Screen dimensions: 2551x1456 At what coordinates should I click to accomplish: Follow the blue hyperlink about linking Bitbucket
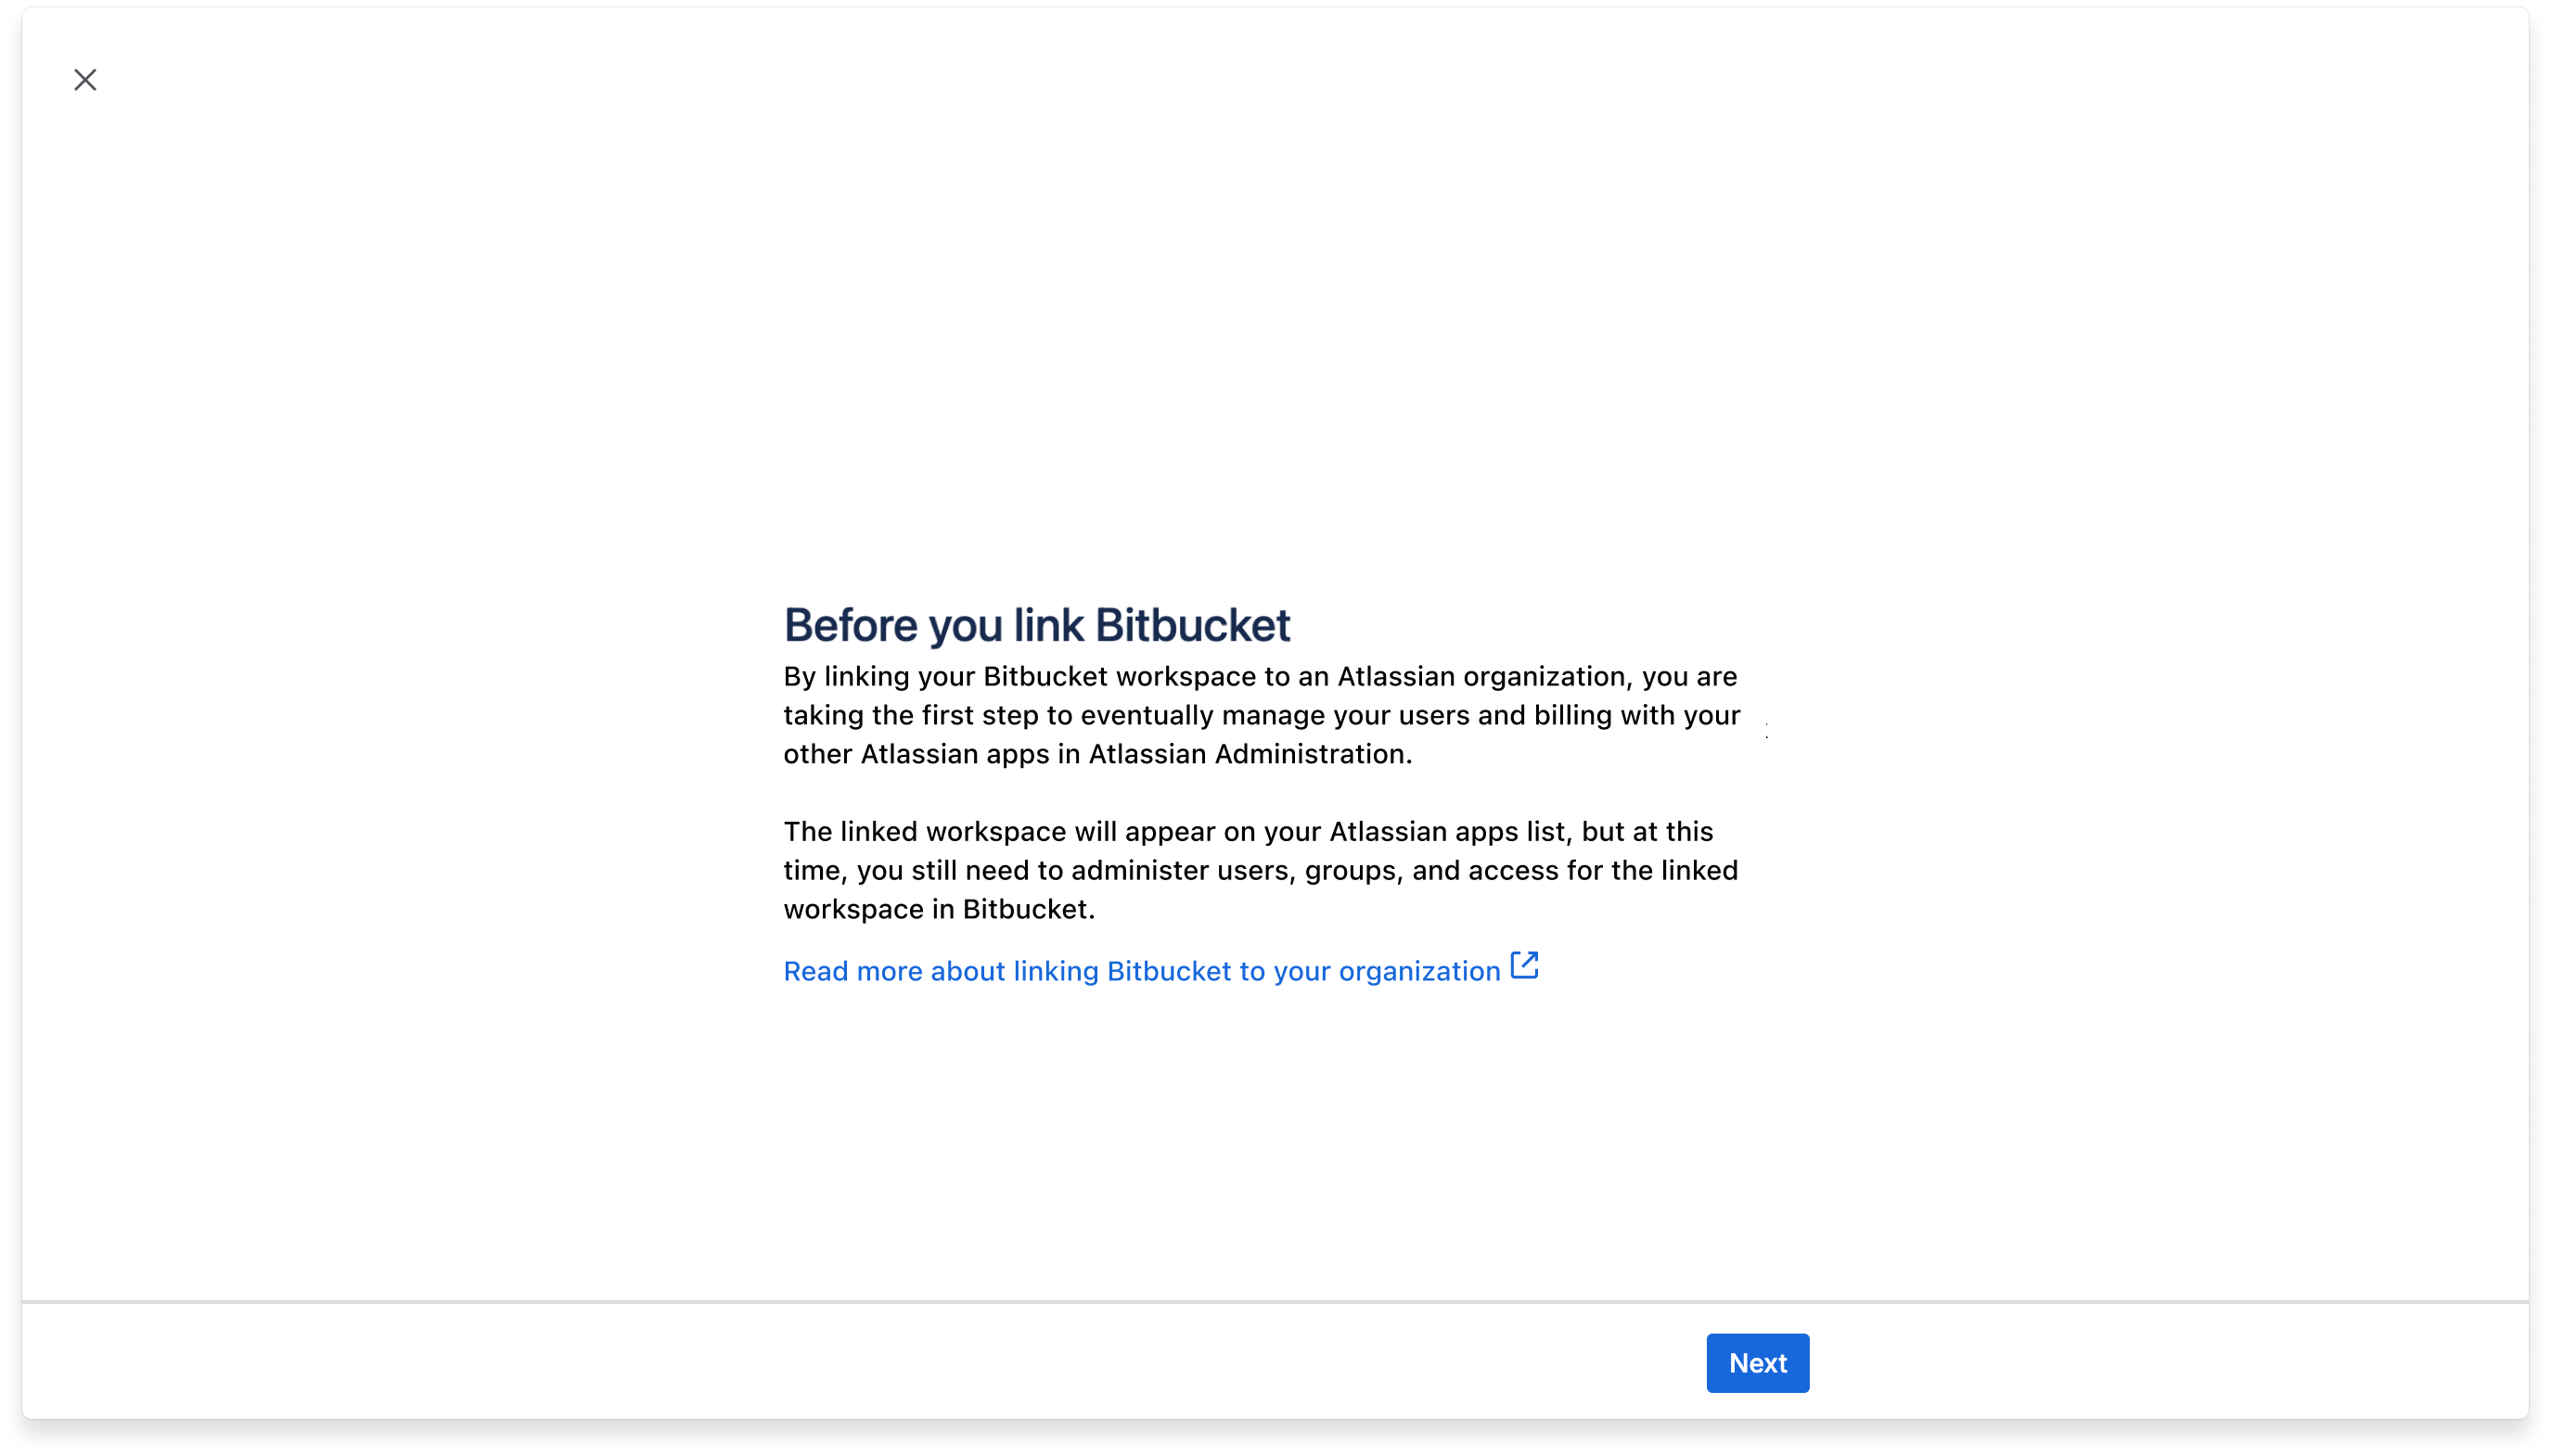tap(1140, 970)
